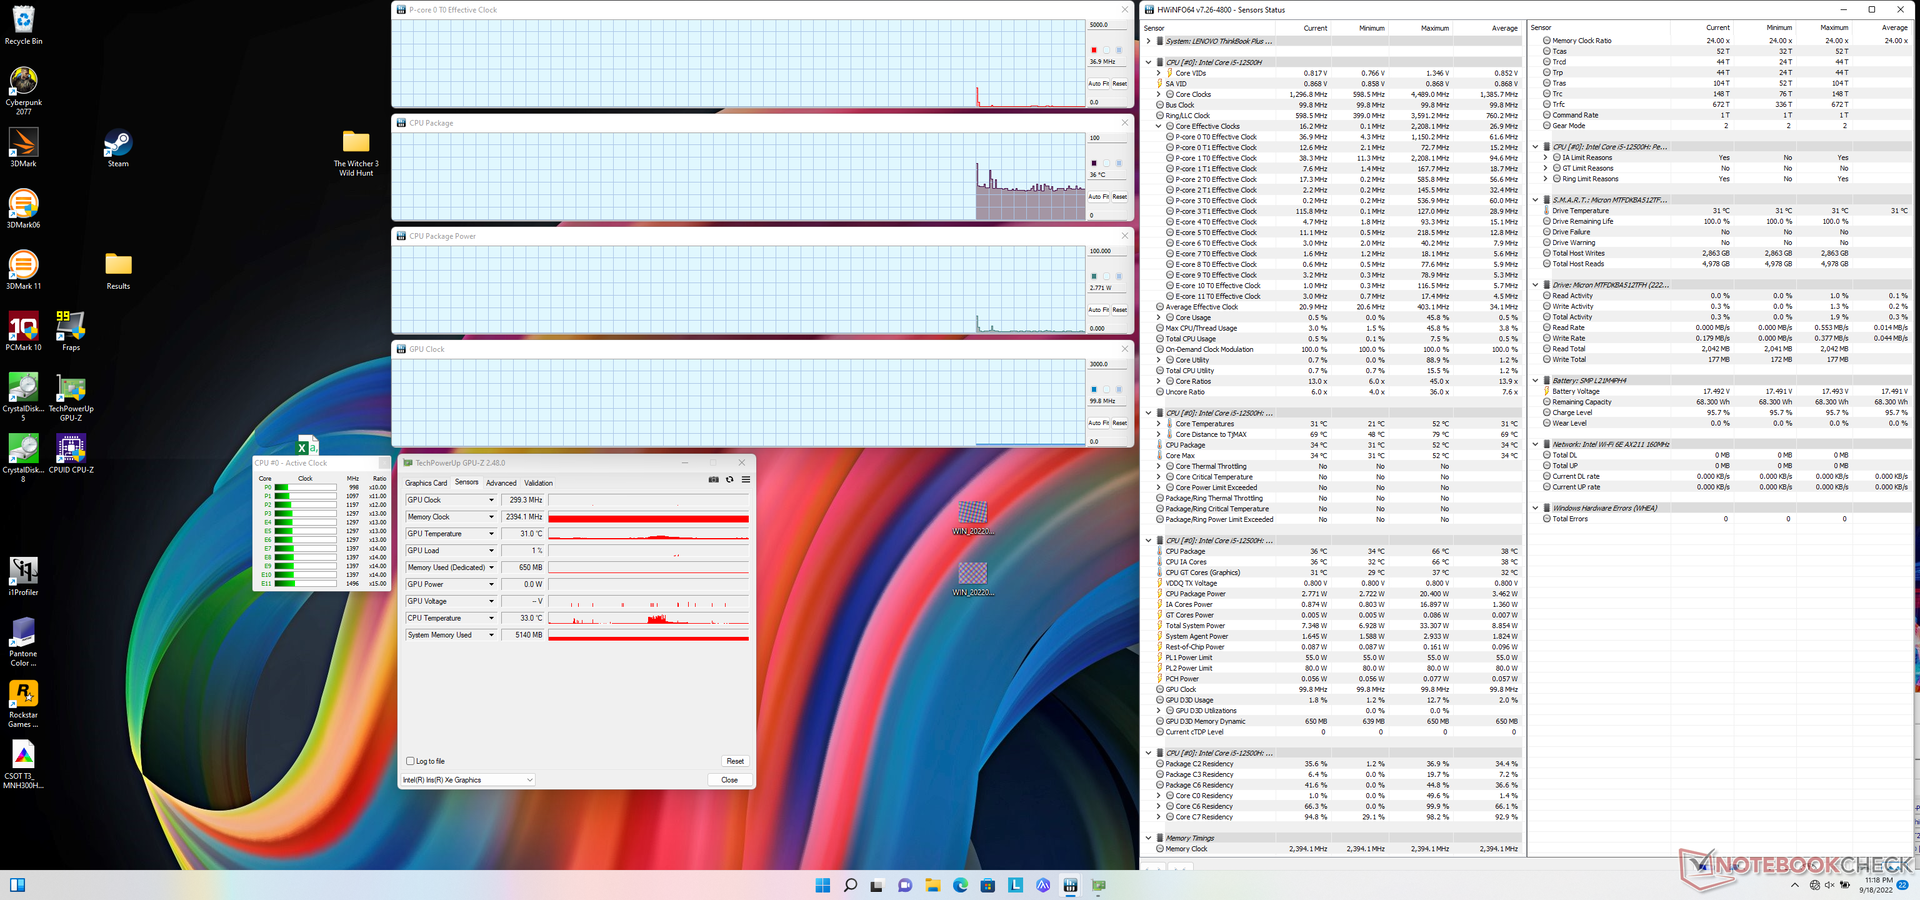This screenshot has height=900, width=1920.
Task: Click the GPU-Z refresh icon
Action: point(729,480)
